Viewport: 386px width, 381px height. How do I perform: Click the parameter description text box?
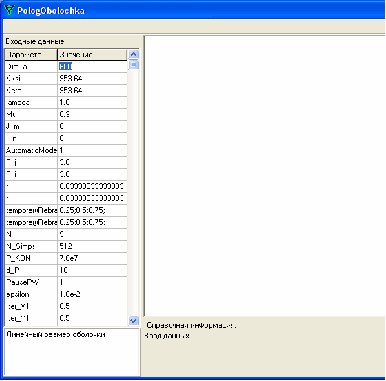coord(71,352)
